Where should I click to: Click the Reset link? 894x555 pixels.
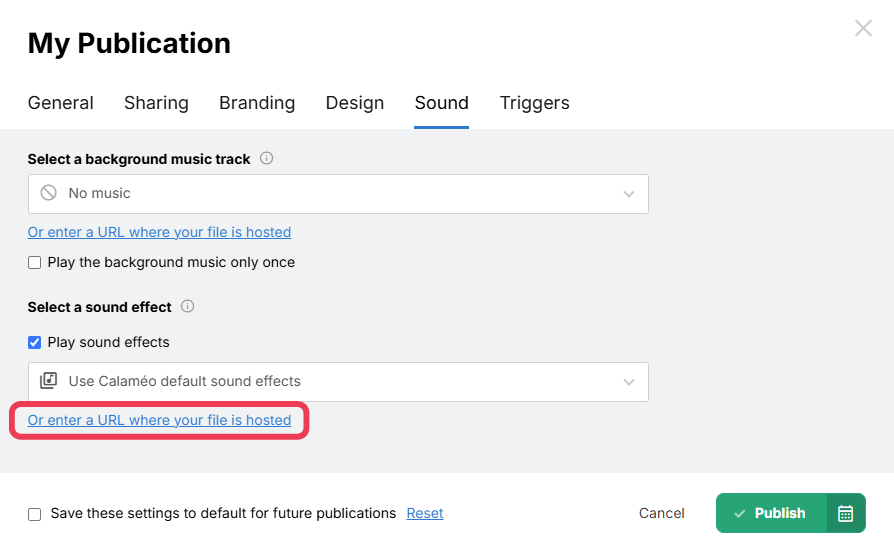[425, 513]
